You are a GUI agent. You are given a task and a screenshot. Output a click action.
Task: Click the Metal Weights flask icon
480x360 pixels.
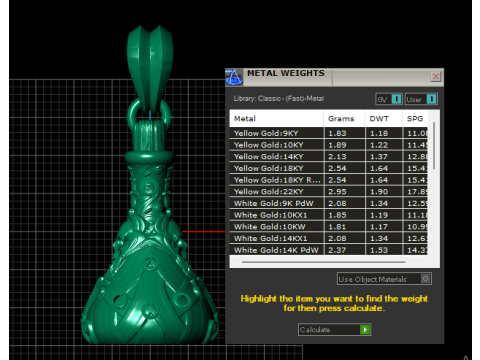point(234,77)
